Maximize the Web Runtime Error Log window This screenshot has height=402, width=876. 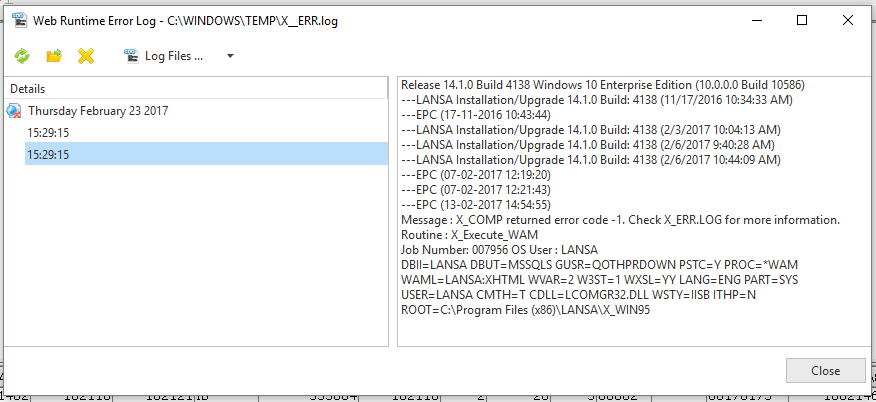(x=801, y=20)
